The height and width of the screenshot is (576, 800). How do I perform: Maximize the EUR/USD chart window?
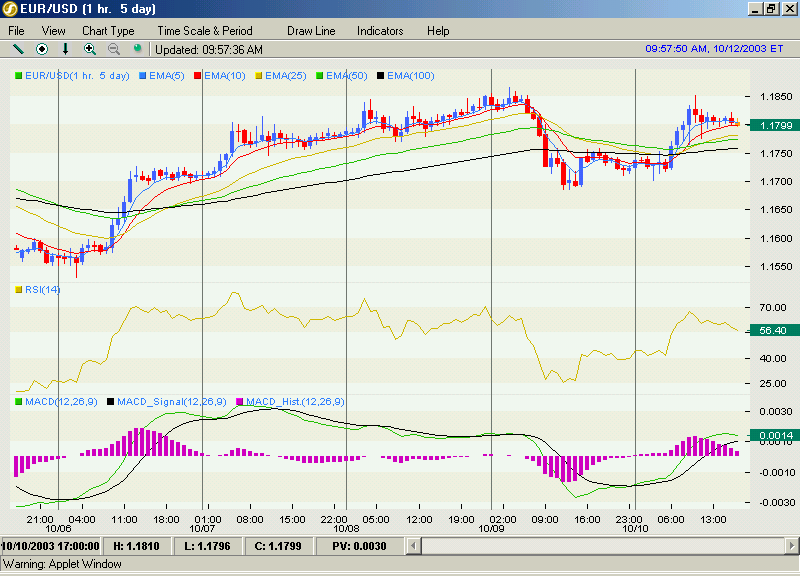click(x=771, y=9)
